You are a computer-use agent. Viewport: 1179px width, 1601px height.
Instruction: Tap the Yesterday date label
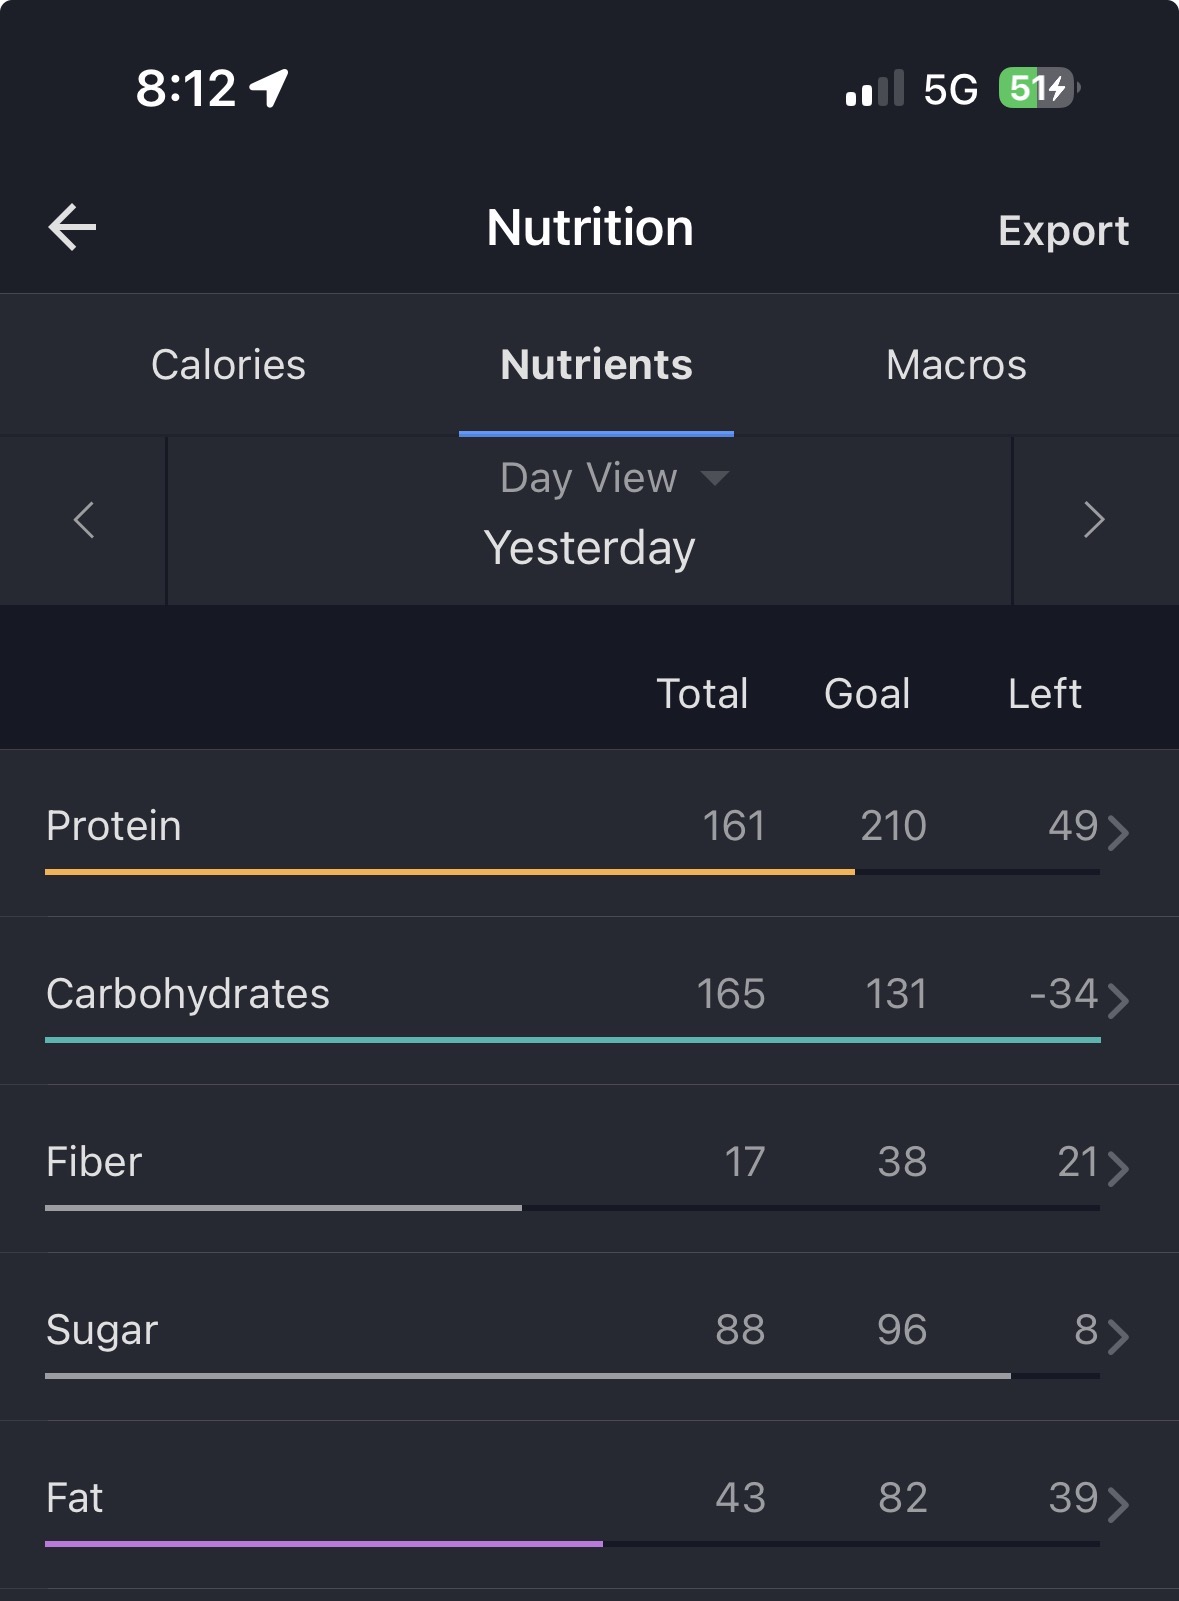(589, 548)
